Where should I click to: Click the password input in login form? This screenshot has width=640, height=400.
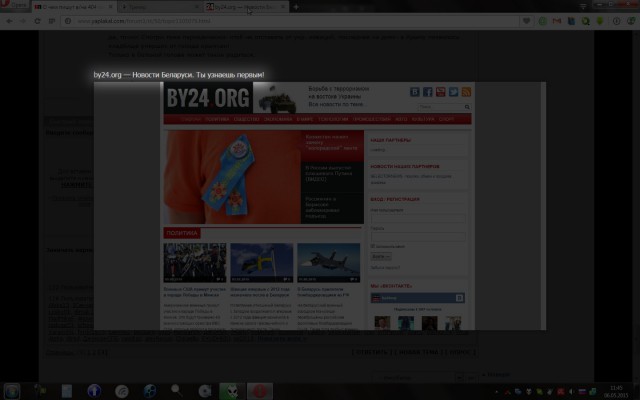tap(418, 237)
